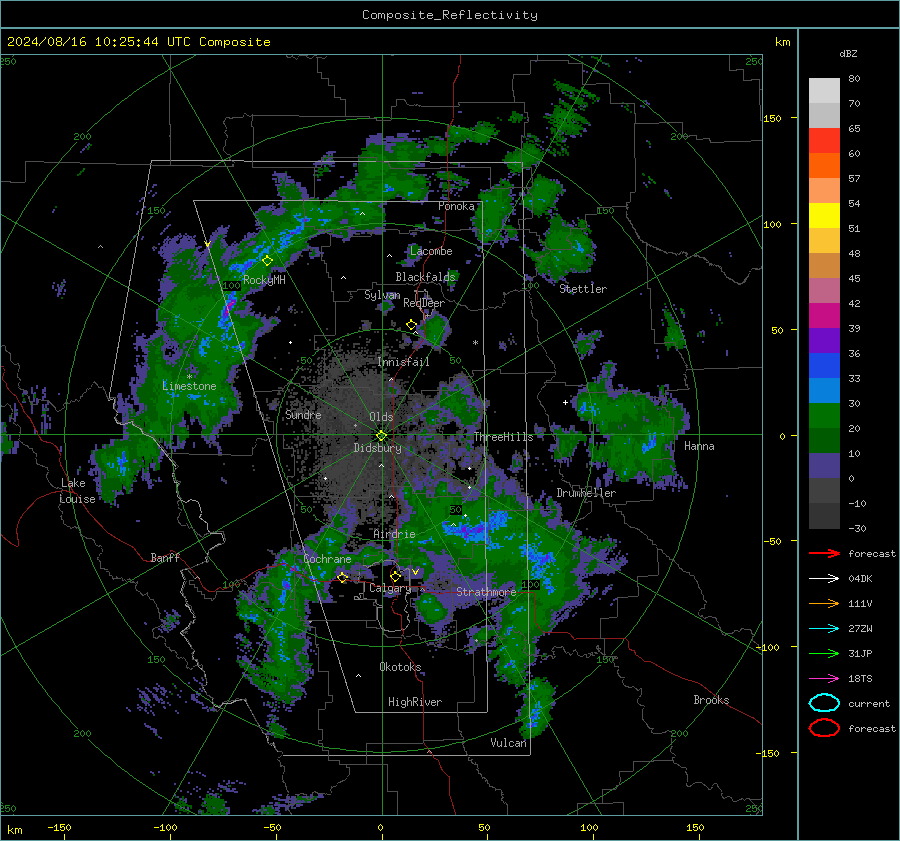This screenshot has height=841, width=900.
Task: Select the blue 33-36 dBZ swatch
Action: click(x=824, y=366)
